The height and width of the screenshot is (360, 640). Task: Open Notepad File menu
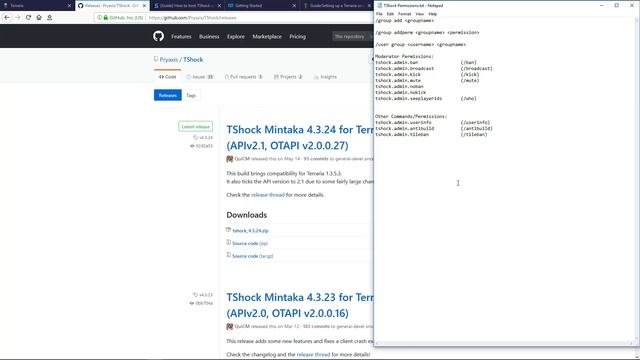(x=379, y=14)
